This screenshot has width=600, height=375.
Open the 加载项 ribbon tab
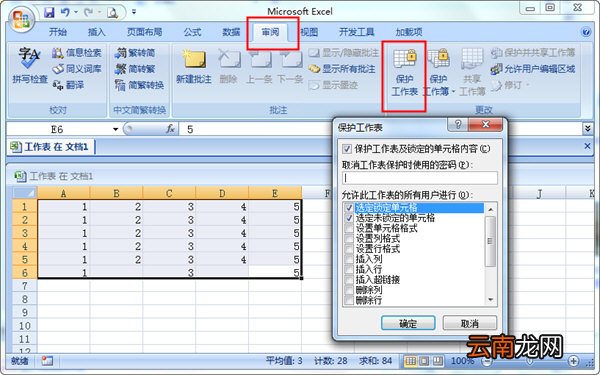pos(409,32)
